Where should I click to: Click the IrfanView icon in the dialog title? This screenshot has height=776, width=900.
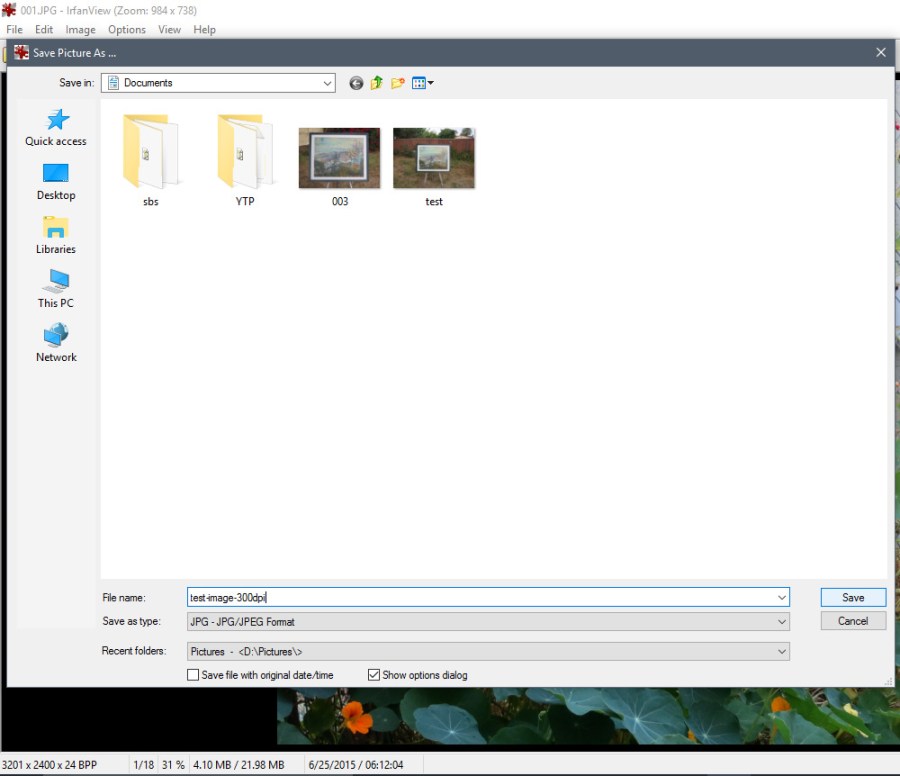pos(21,53)
